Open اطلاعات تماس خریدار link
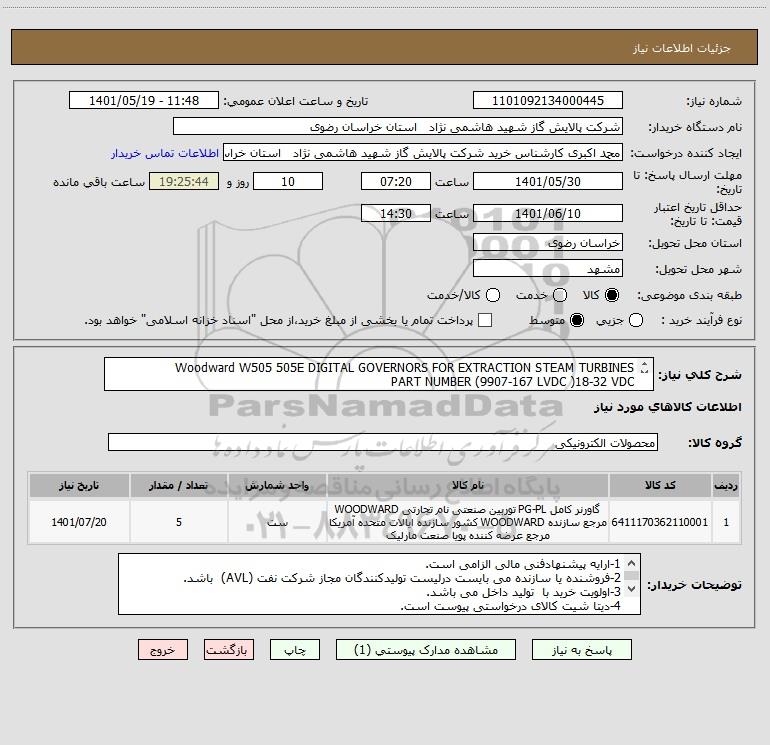This screenshot has width=770, height=745. click(x=165, y=153)
